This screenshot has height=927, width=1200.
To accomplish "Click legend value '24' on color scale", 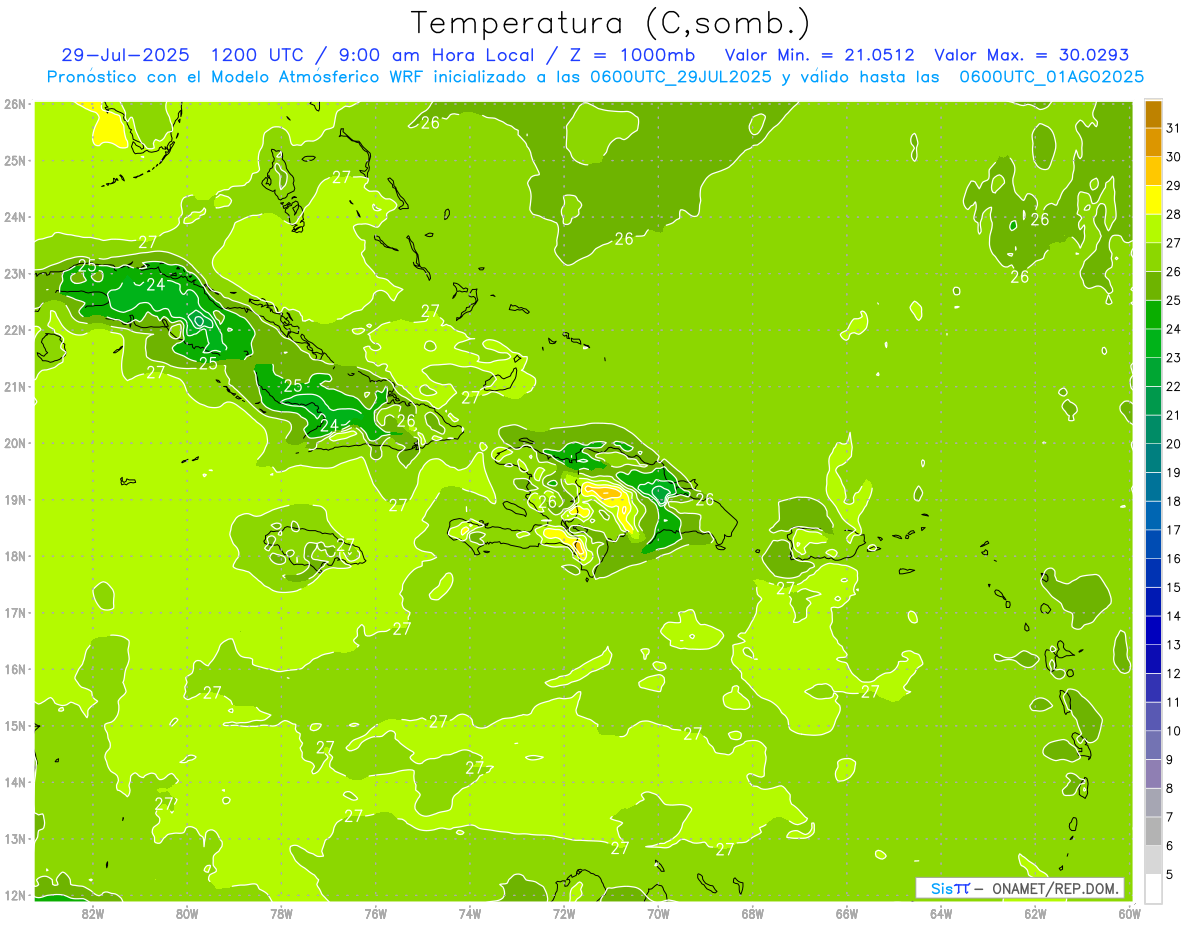I will pyautogui.click(x=1174, y=329).
